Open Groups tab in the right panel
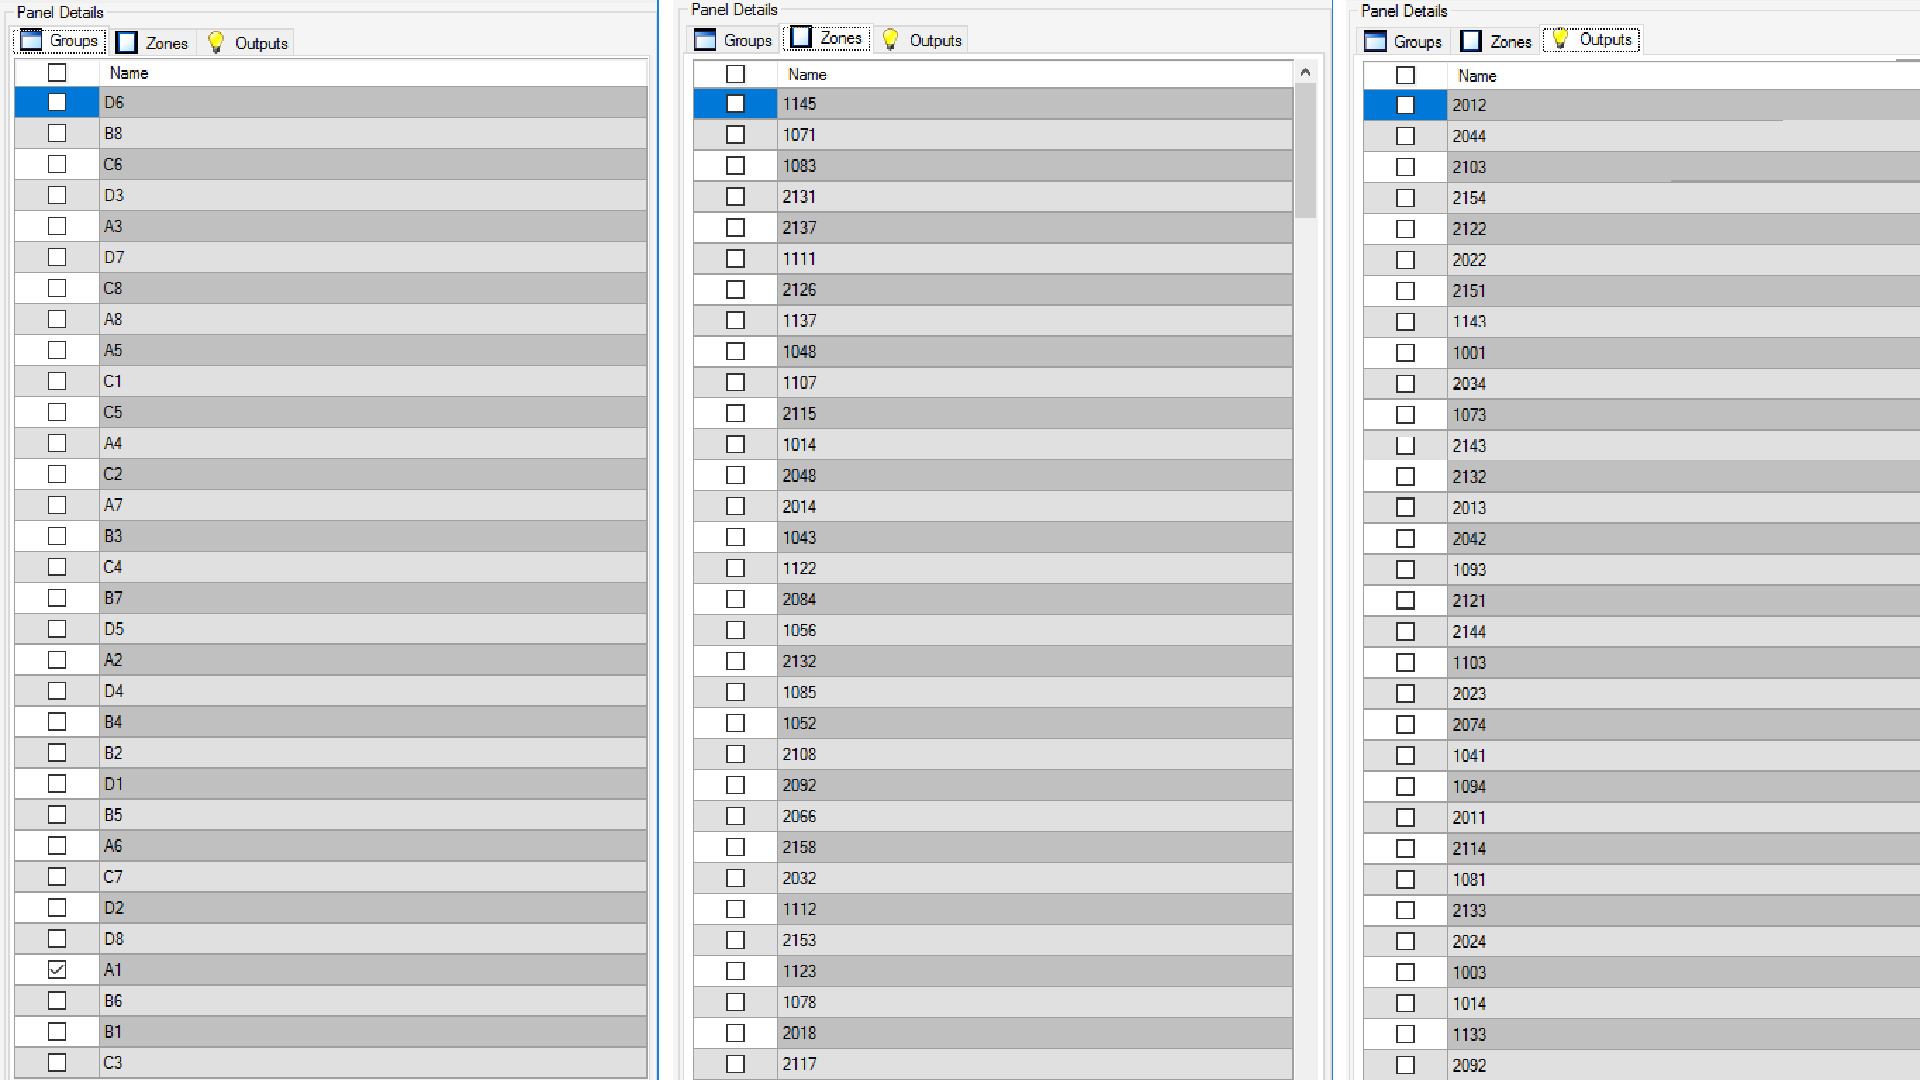The image size is (1920, 1080). [x=1403, y=41]
